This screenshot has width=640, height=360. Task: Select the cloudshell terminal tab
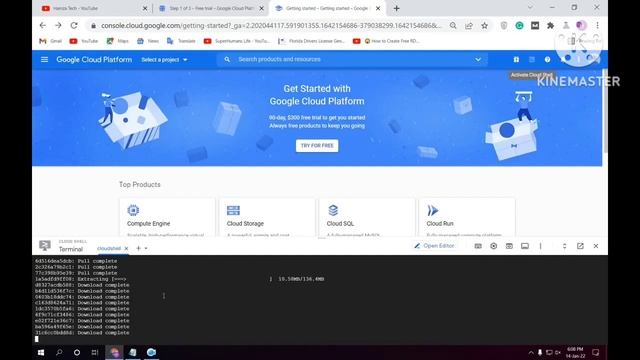pos(109,248)
